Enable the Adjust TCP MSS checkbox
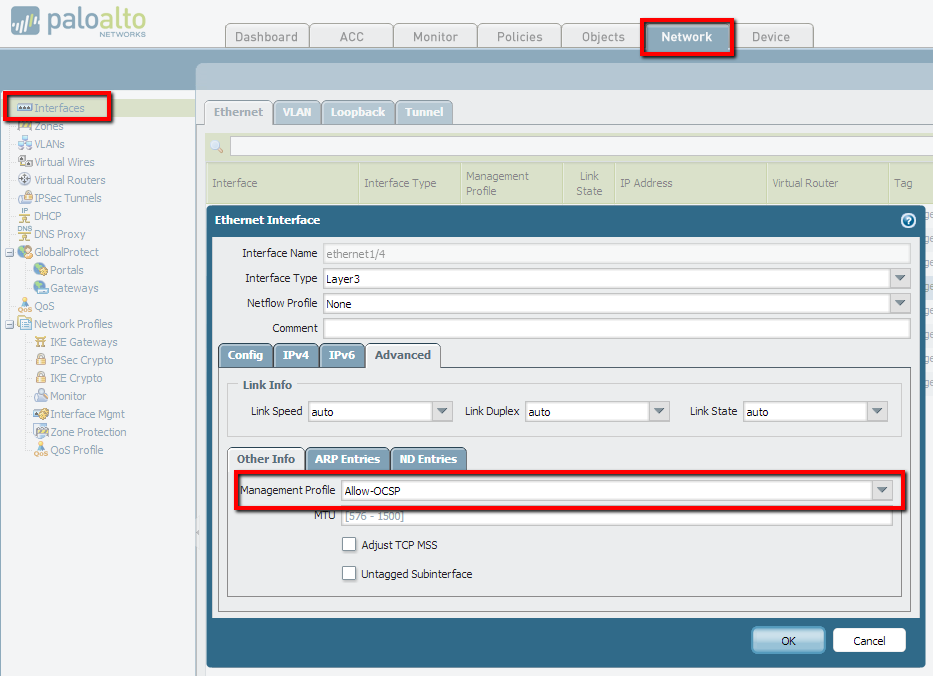 pos(349,544)
